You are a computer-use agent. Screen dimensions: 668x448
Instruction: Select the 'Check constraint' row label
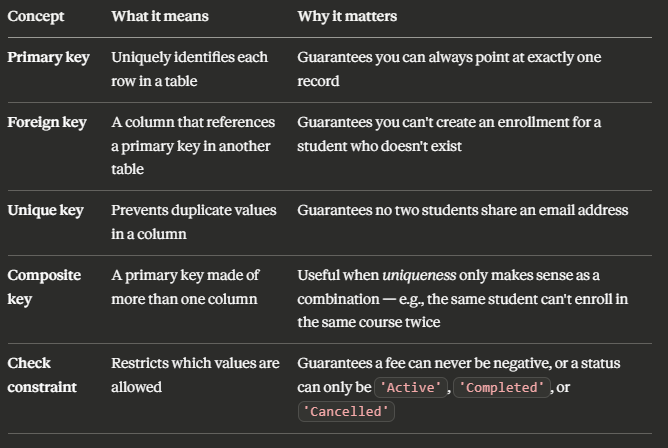coord(42,375)
